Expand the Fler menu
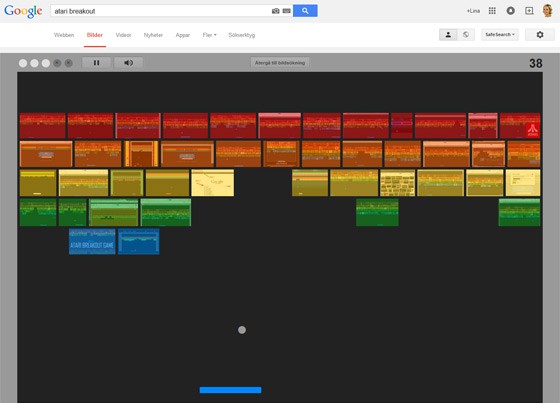 coord(210,35)
